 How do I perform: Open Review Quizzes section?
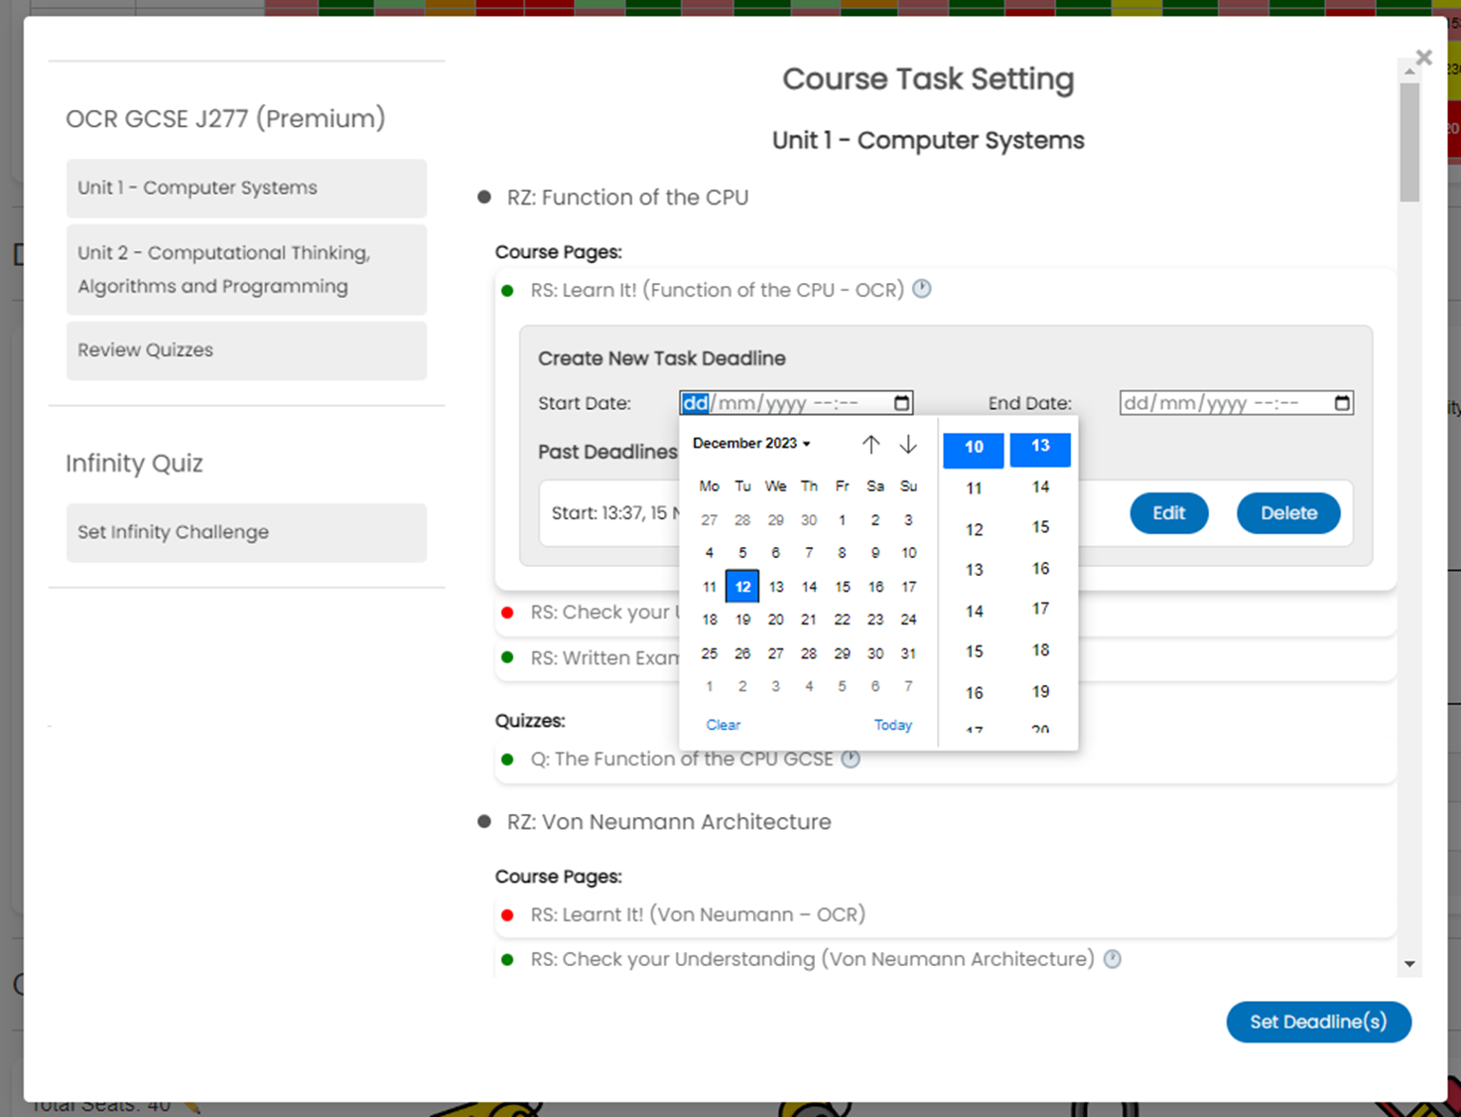tap(246, 350)
